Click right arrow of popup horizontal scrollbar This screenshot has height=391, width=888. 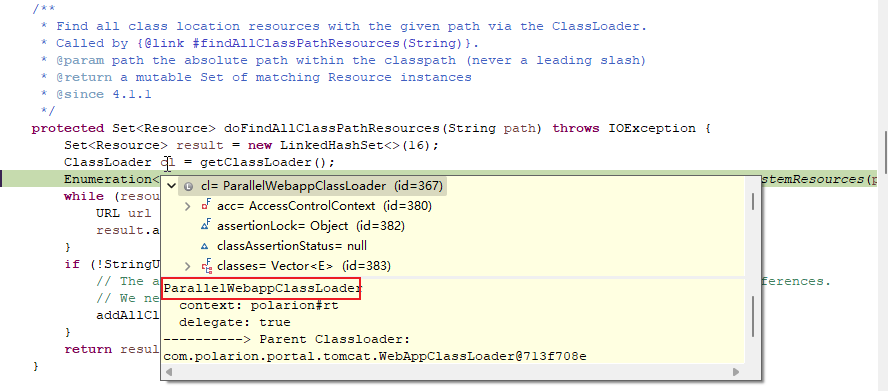[736, 372]
